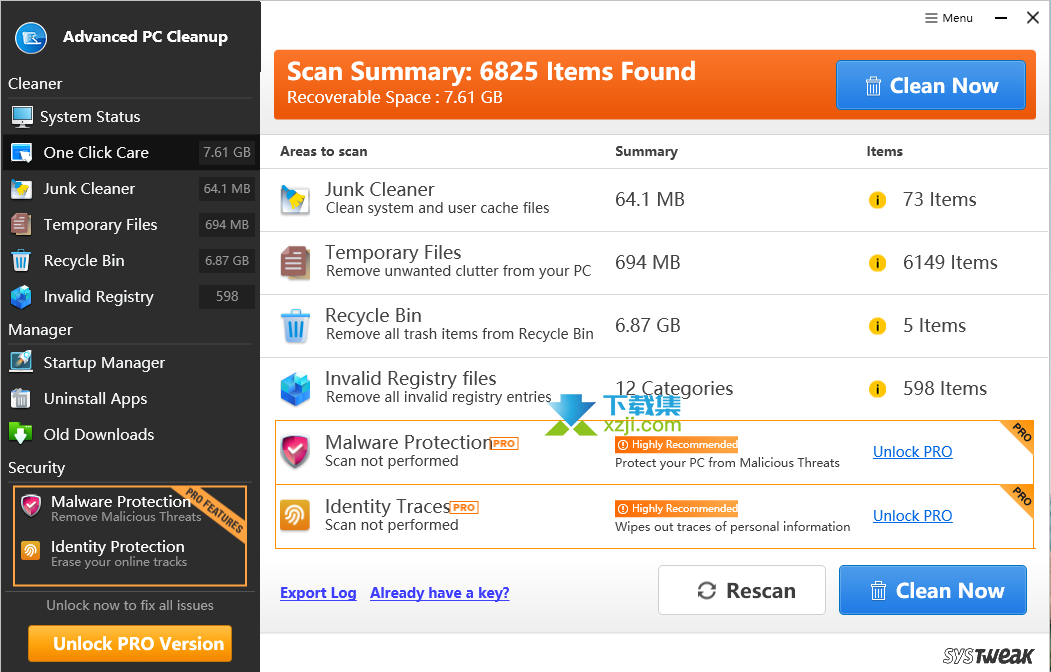Click Recycle Bin trash icon in sidebar
This screenshot has width=1051, height=672.
point(21,261)
